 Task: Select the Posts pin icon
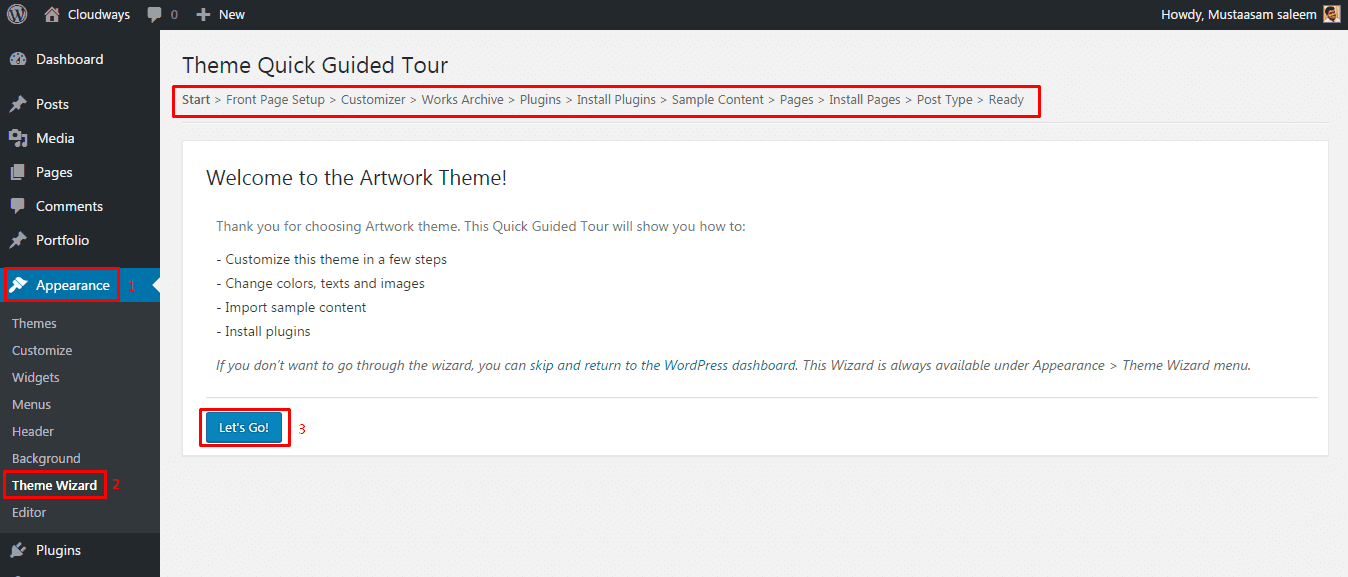point(18,104)
